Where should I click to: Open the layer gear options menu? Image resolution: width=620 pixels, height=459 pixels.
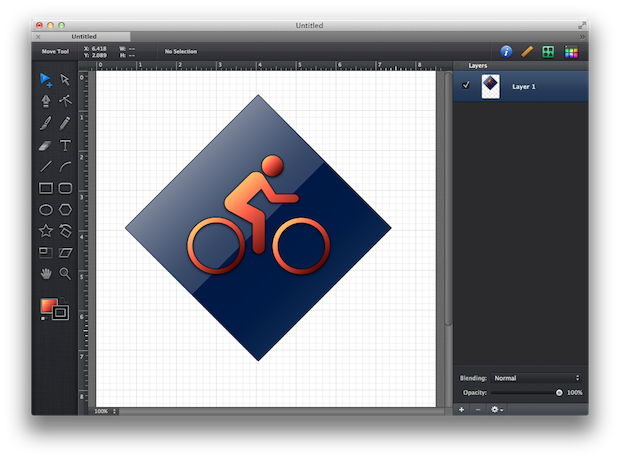click(x=497, y=410)
